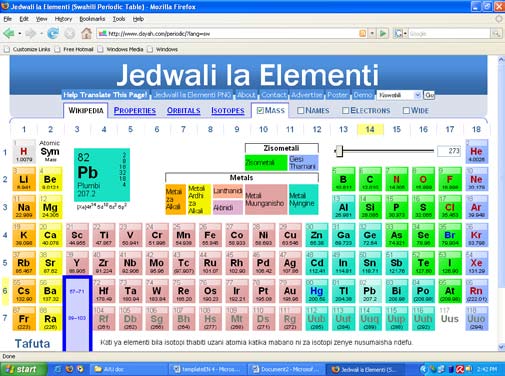Select the Hydrogen H element cell
Viewport: 505px width, 376px height.
click(x=24, y=152)
